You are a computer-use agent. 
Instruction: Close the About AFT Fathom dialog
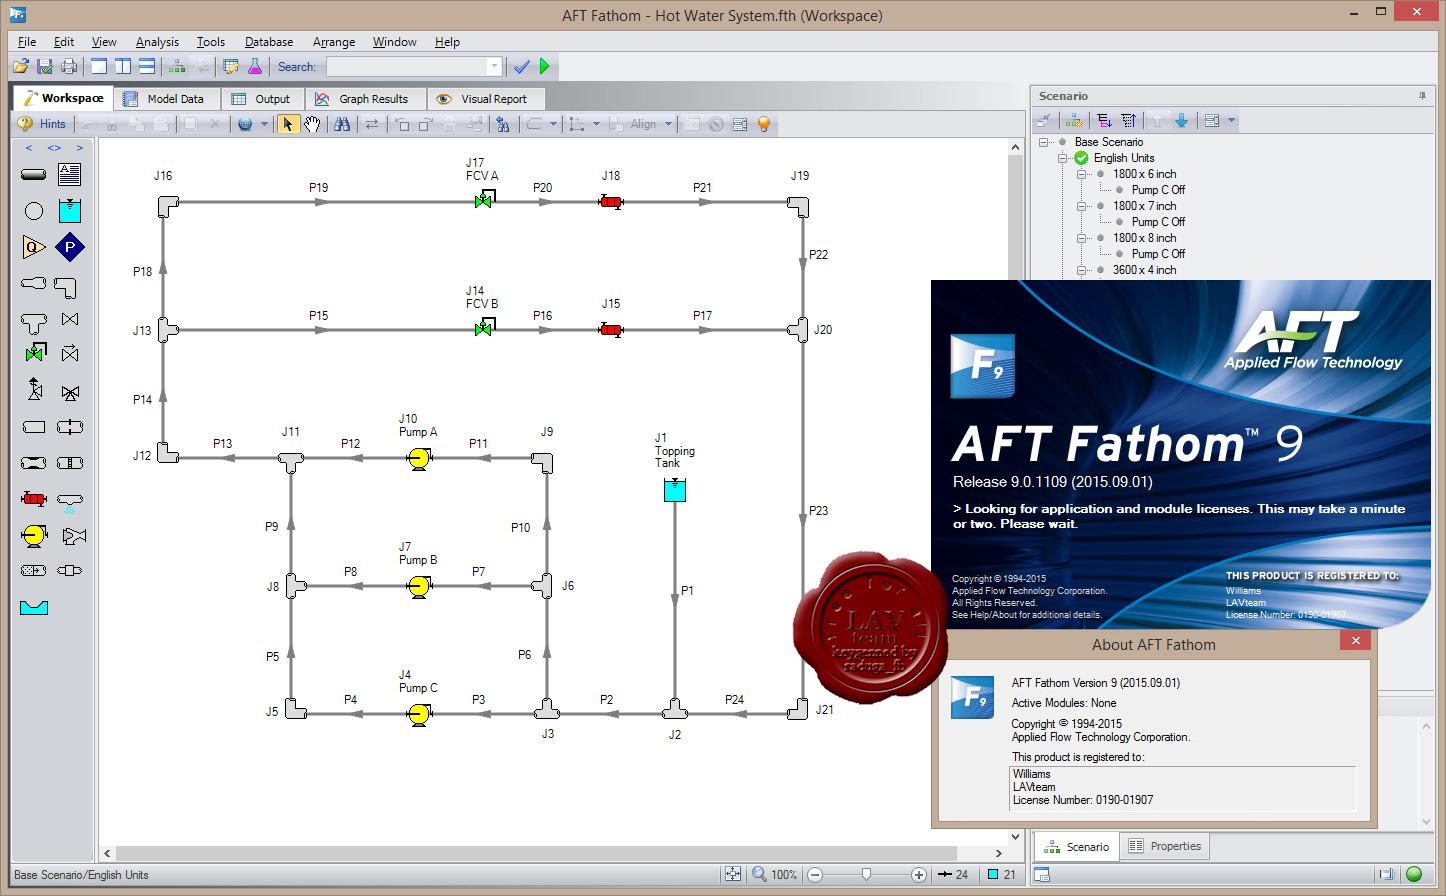pos(1355,641)
